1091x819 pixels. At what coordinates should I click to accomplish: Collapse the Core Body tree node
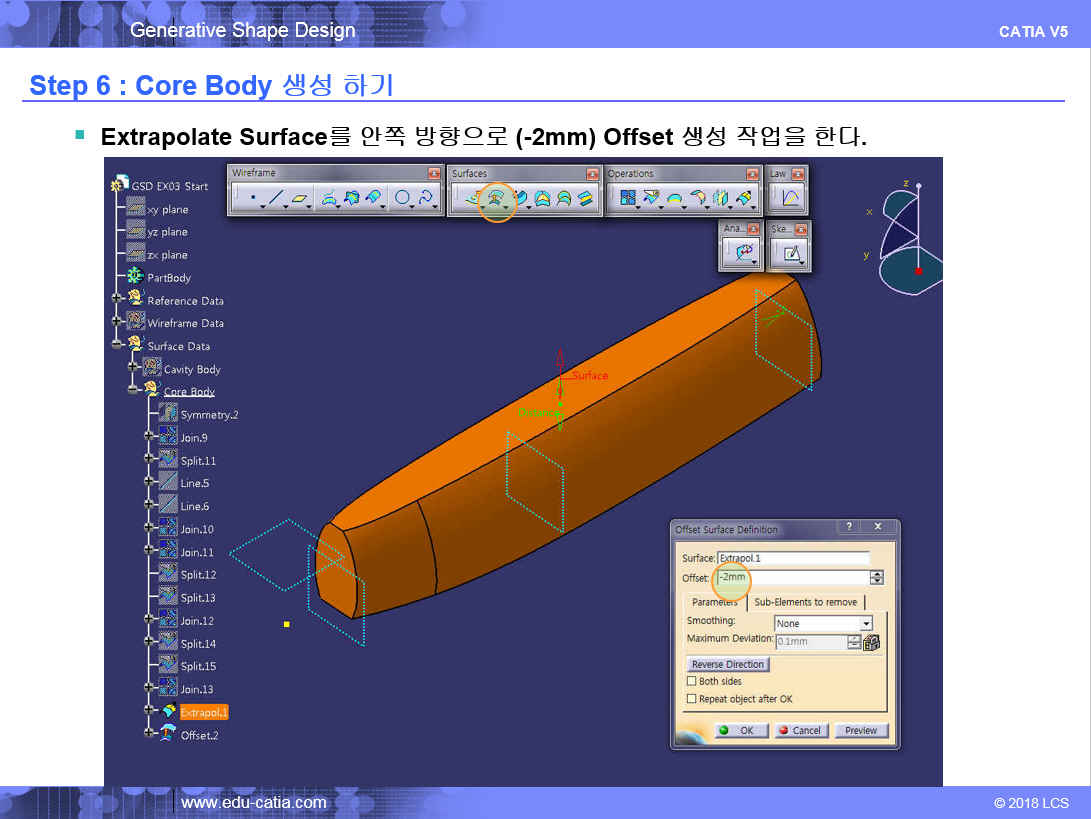(132, 391)
